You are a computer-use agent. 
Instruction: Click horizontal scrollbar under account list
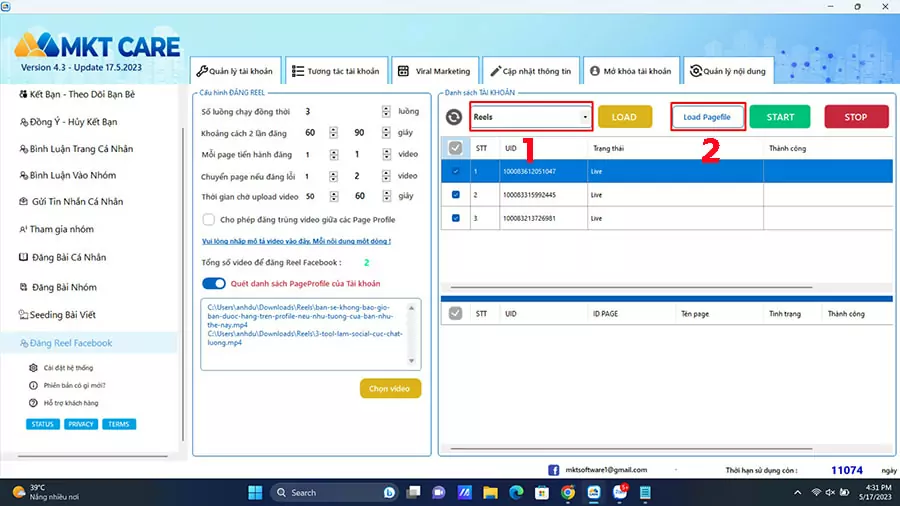pos(631,287)
